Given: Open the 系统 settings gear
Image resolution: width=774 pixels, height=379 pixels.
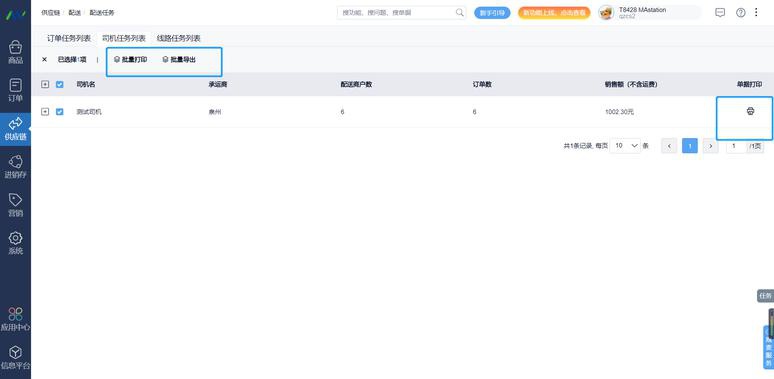Looking at the screenshot, I should coord(15,243).
